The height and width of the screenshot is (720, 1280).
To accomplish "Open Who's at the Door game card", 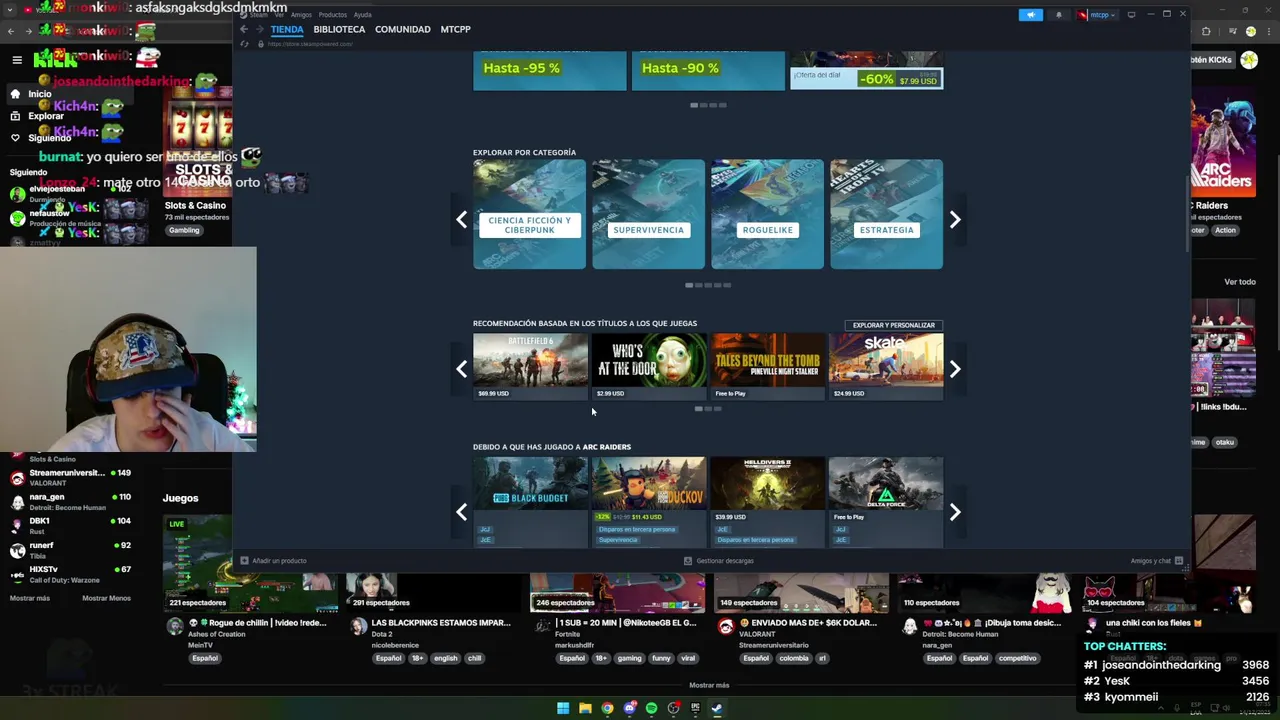I will click(648, 366).
